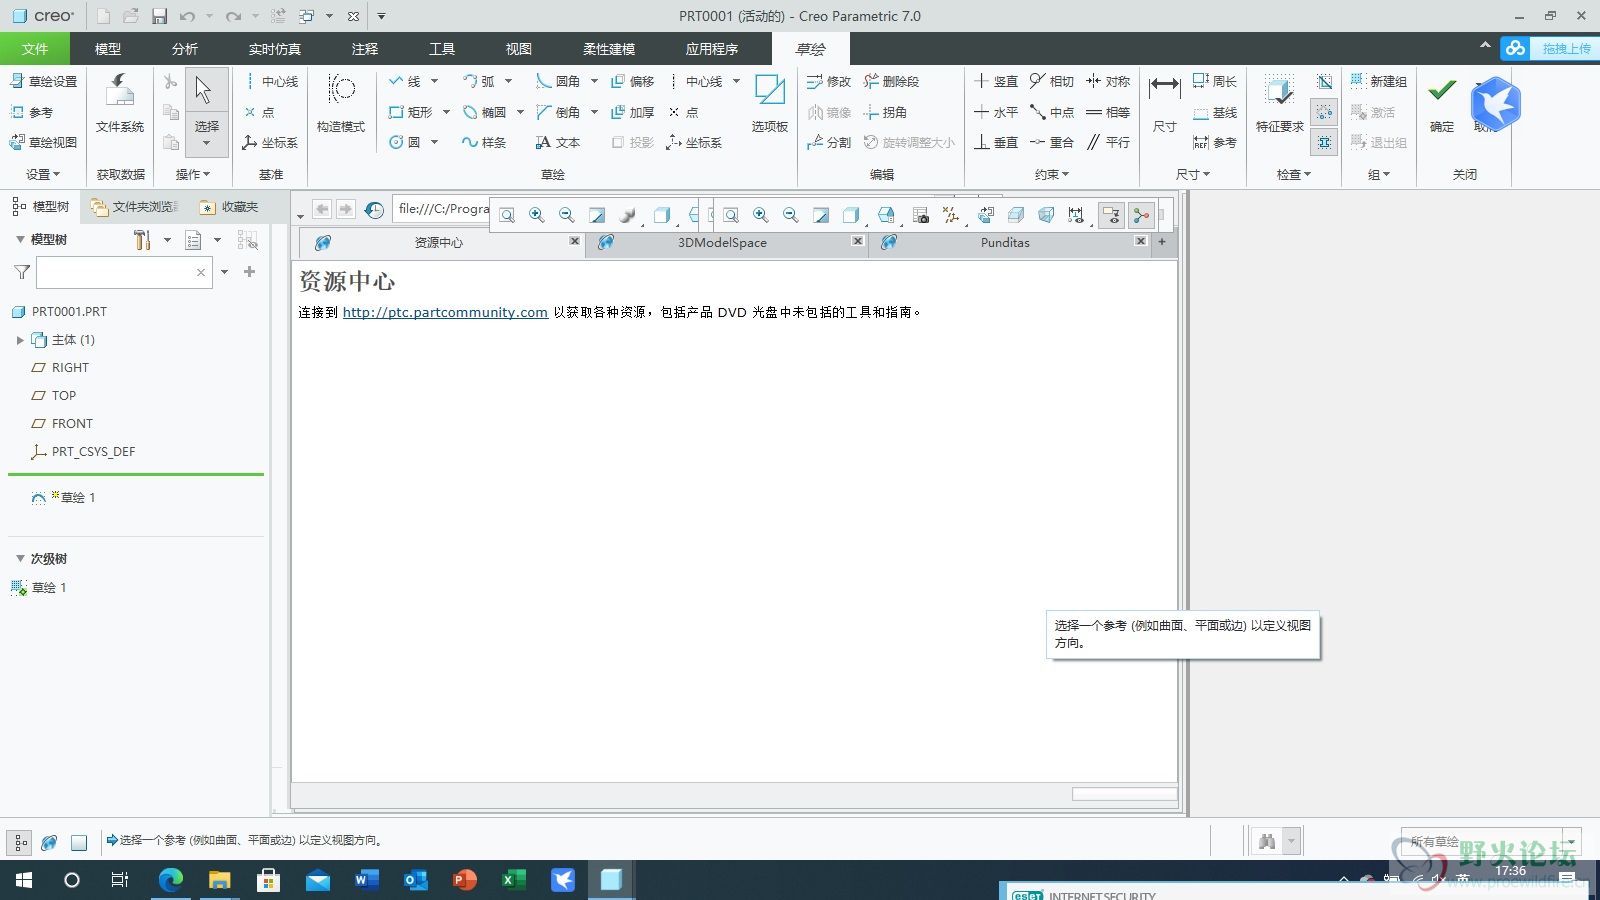1600x900 pixels.
Task: Toggle Construction Mode (构造模式)
Action: click(341, 103)
